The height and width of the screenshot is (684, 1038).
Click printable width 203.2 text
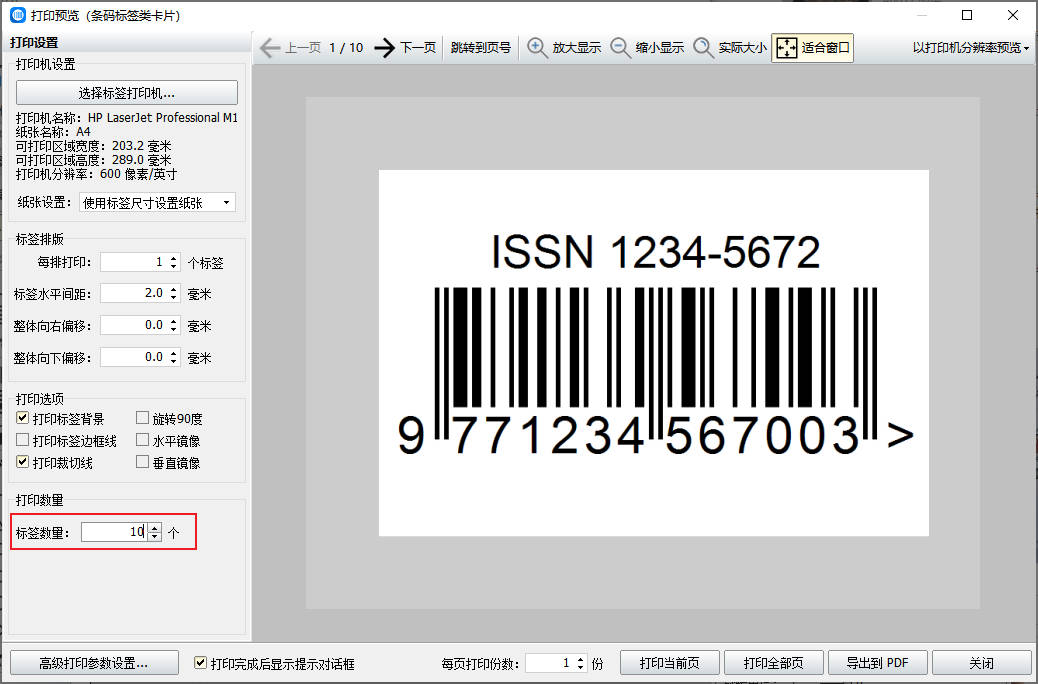click(93, 146)
